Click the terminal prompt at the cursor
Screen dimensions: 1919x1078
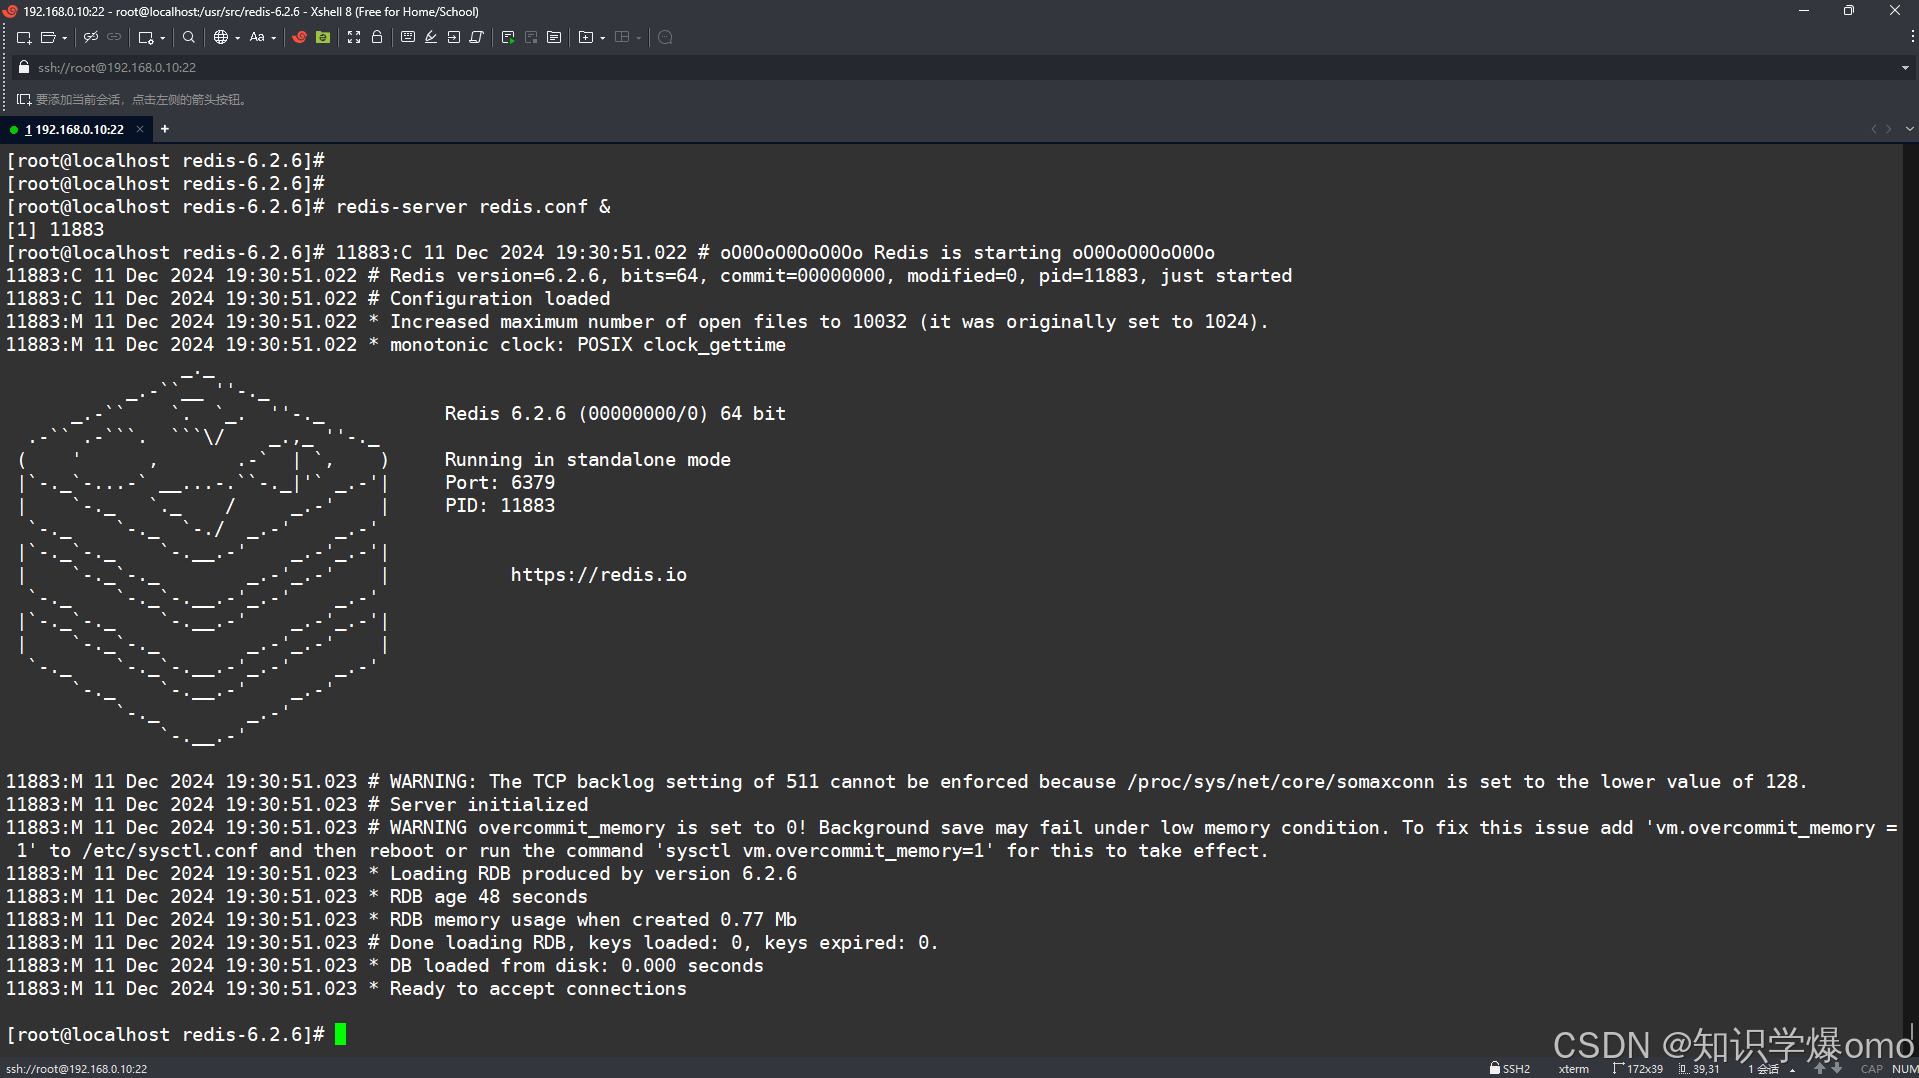point(341,1034)
